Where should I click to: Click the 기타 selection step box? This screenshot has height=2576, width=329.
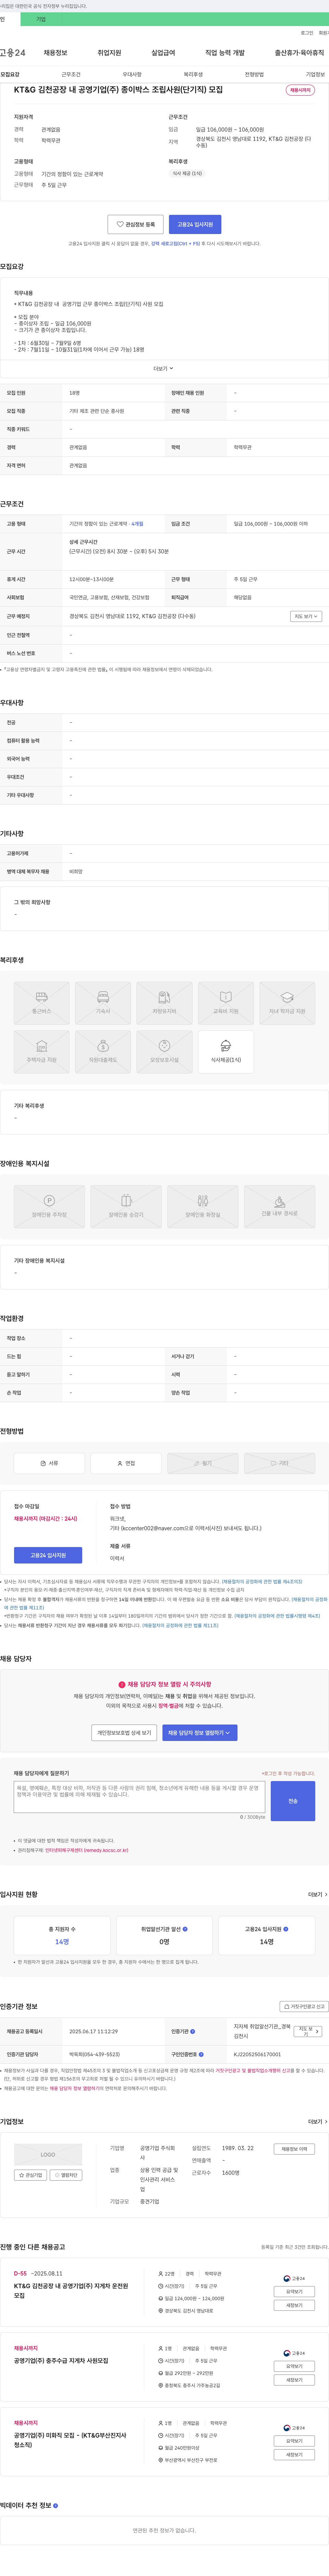[x=280, y=1463]
